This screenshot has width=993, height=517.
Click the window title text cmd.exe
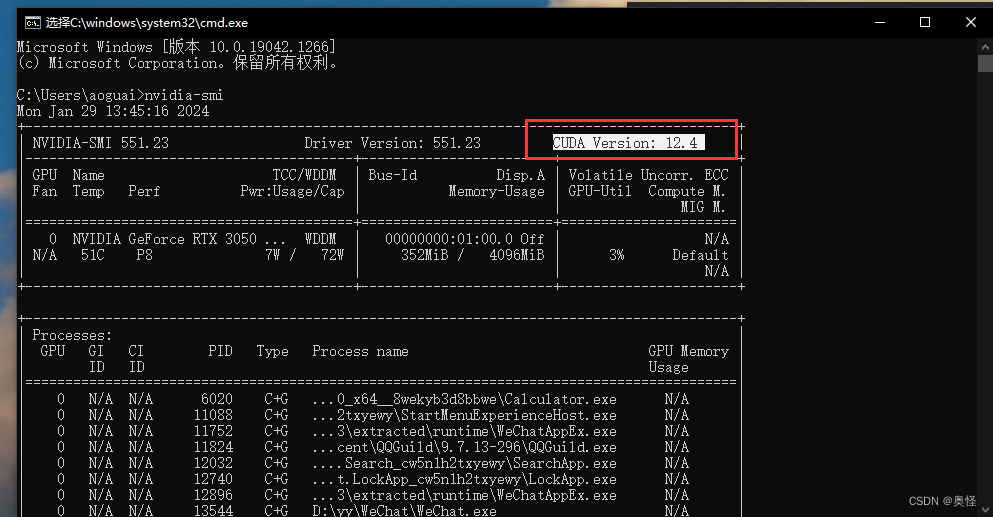point(147,23)
